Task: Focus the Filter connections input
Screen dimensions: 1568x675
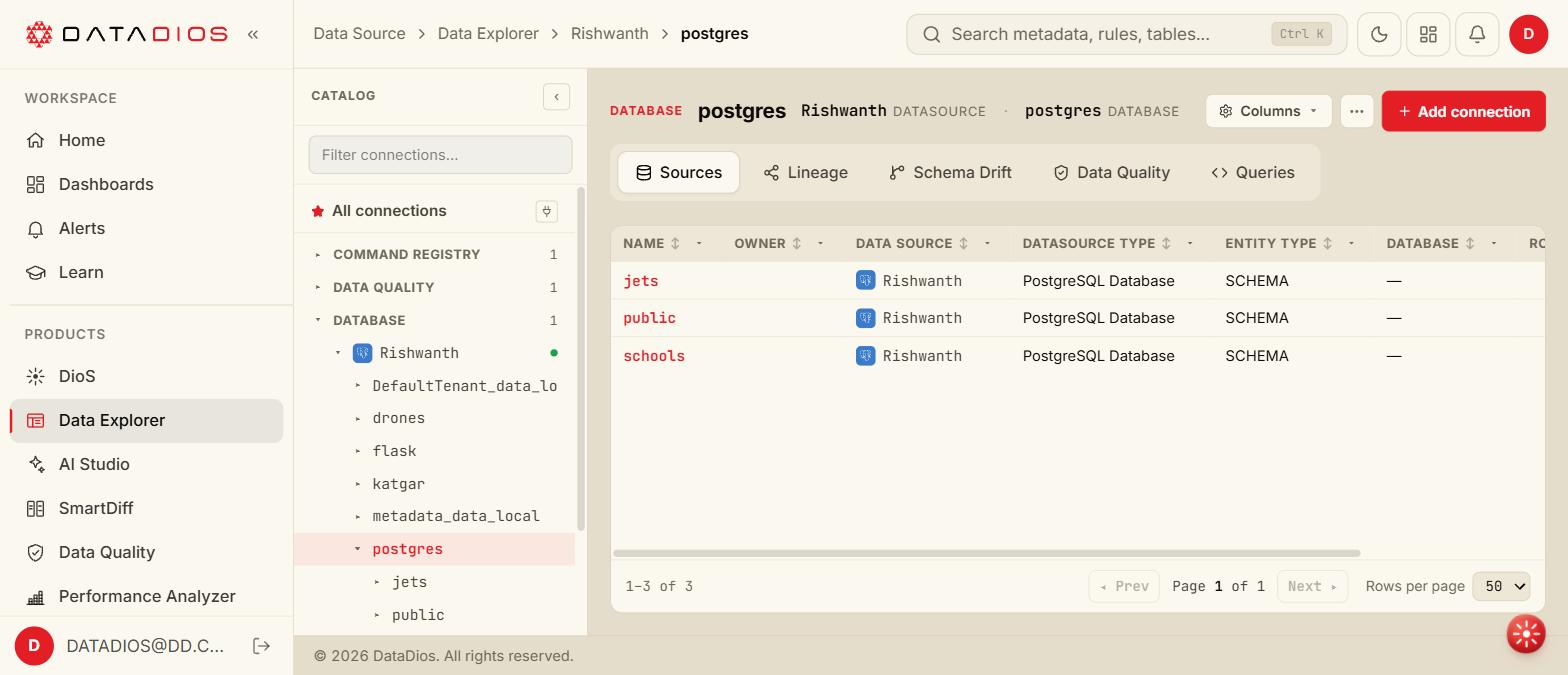Action: tap(440, 155)
